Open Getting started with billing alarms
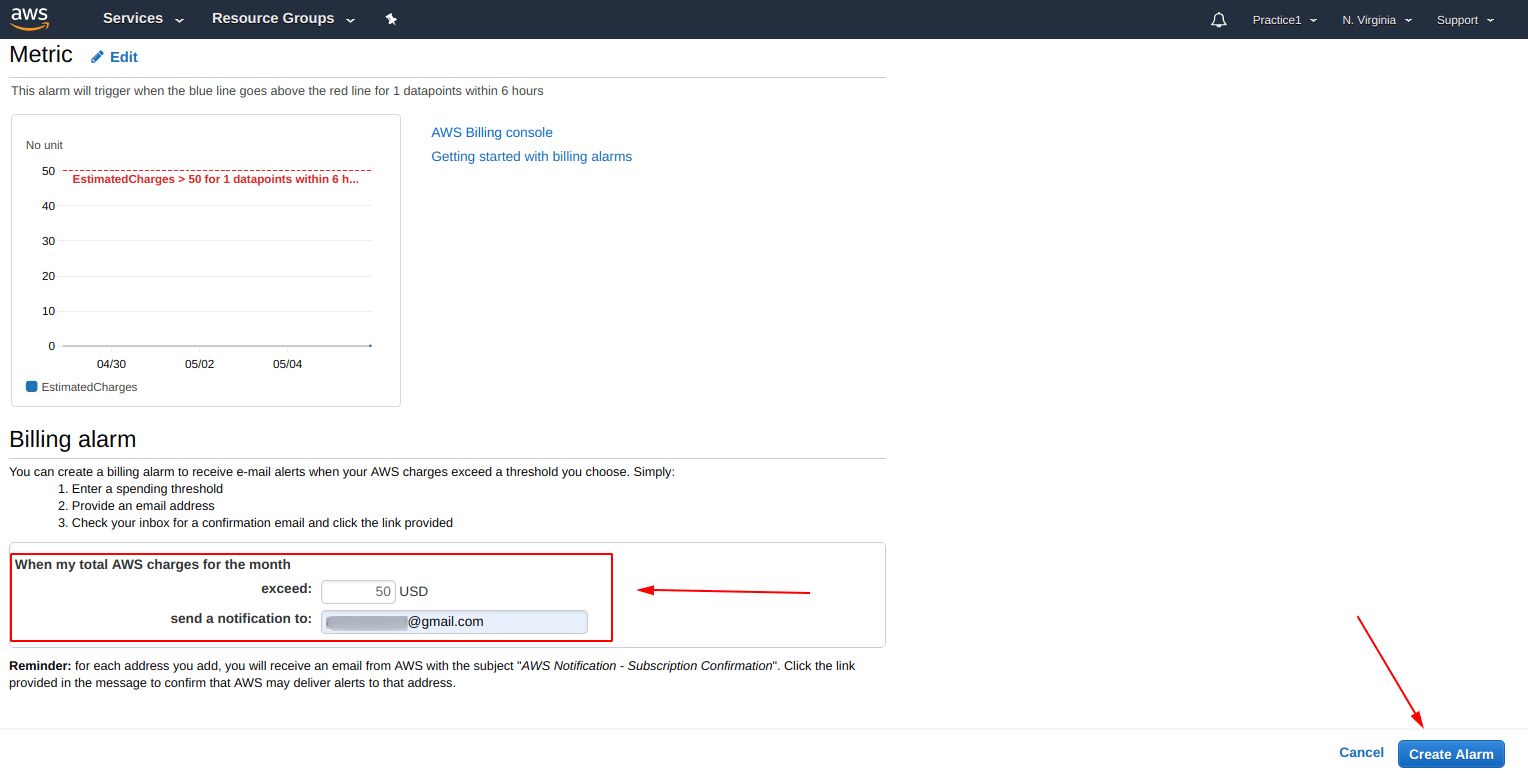Image resolution: width=1528 pixels, height=774 pixels. [531, 156]
